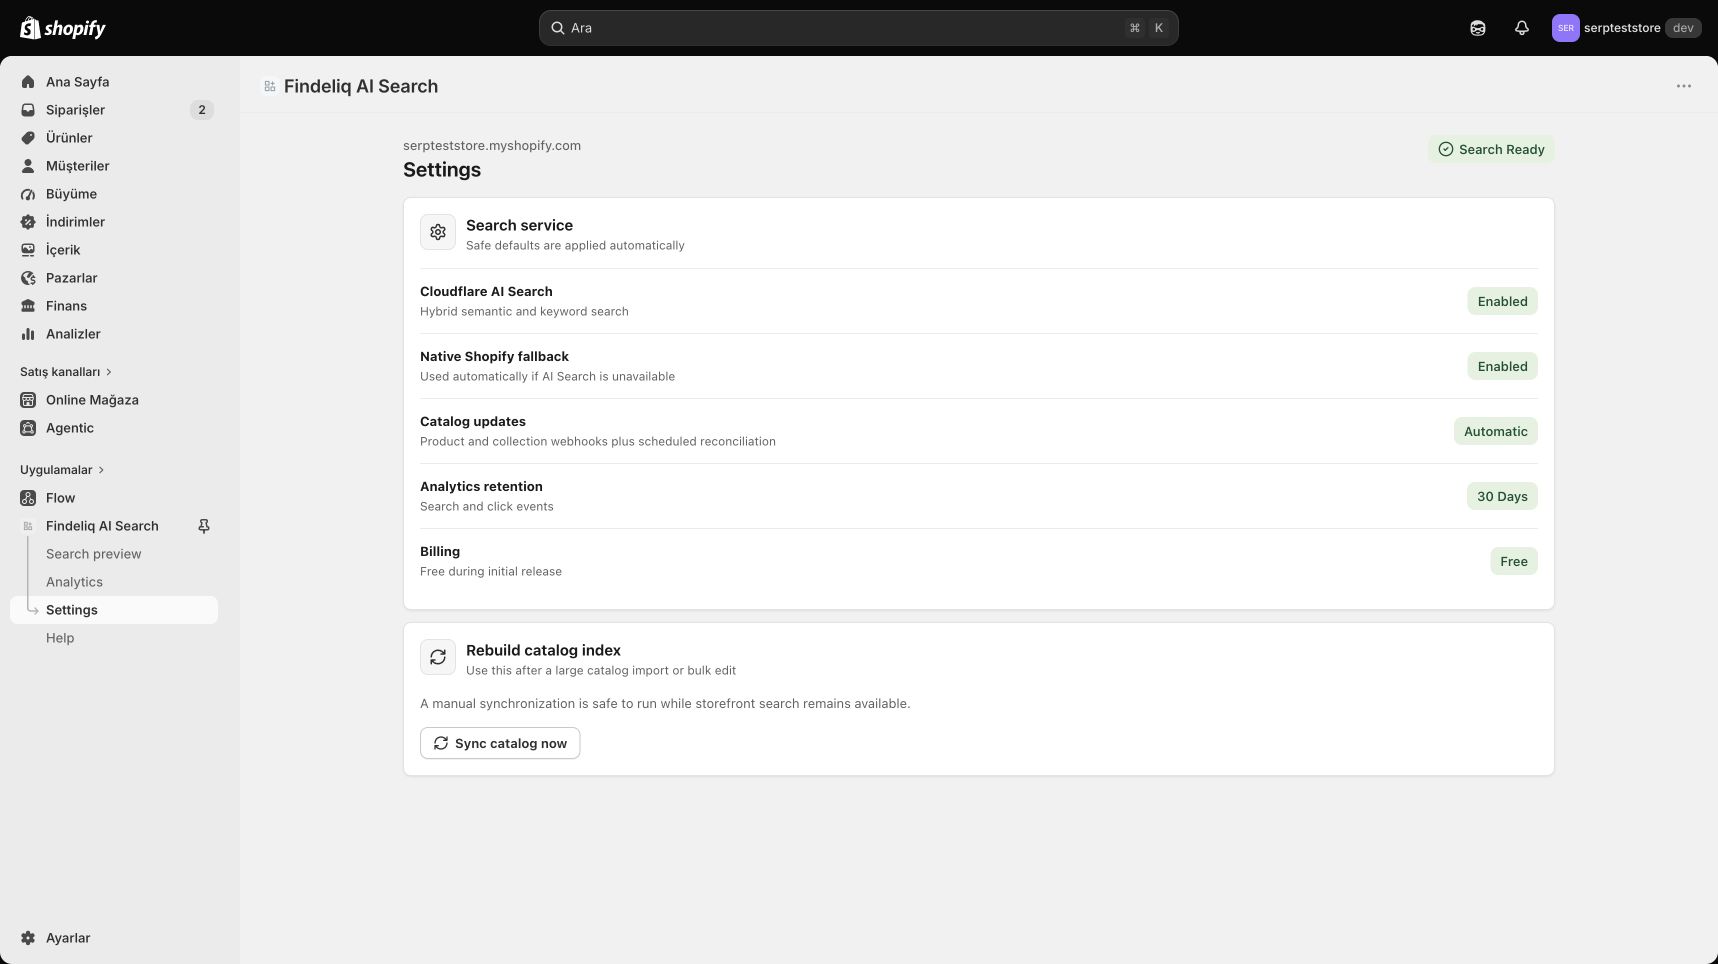Click Enabled badge for Cloudflare AI Search
This screenshot has width=1718, height=964.
(x=1502, y=301)
